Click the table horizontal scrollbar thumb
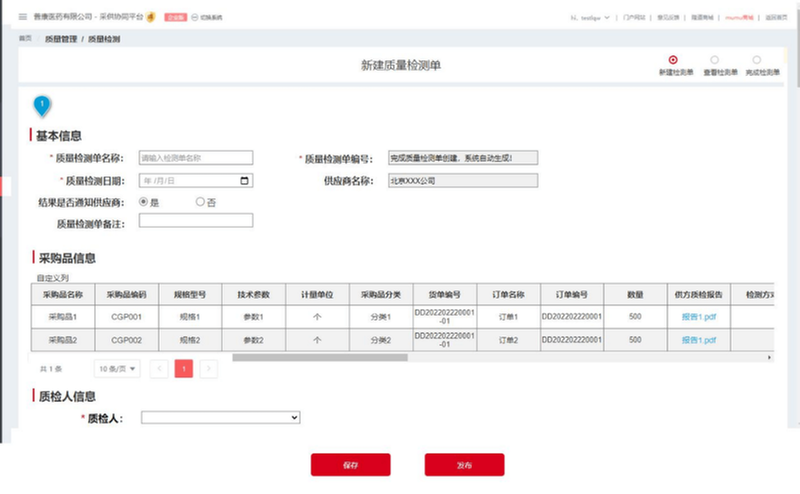Viewport: 800px width, 494px height. [320, 357]
